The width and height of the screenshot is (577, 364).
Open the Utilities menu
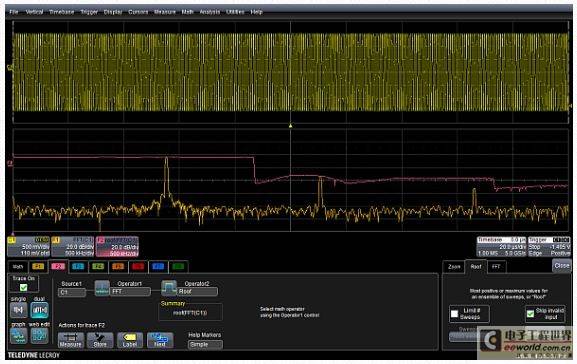[235, 12]
